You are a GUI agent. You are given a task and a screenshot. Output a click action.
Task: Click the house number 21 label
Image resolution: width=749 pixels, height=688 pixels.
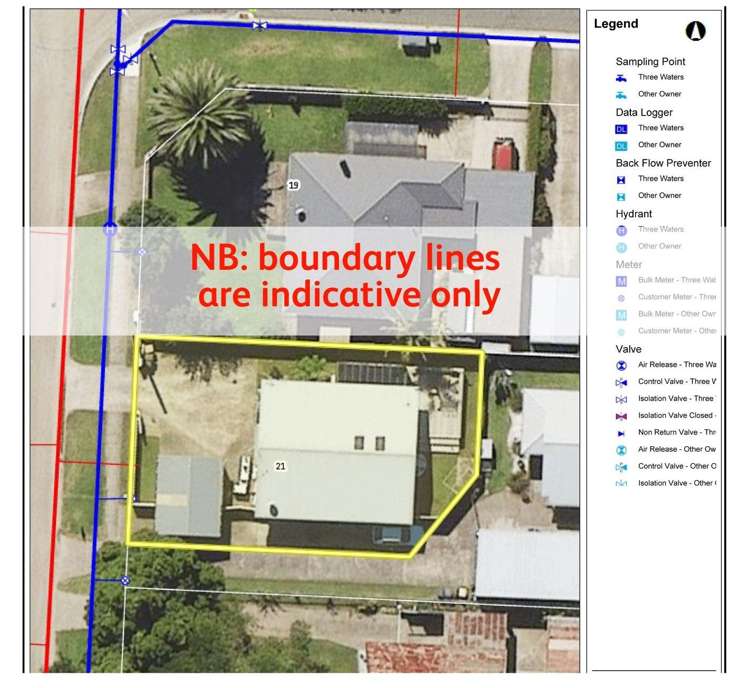click(x=280, y=466)
